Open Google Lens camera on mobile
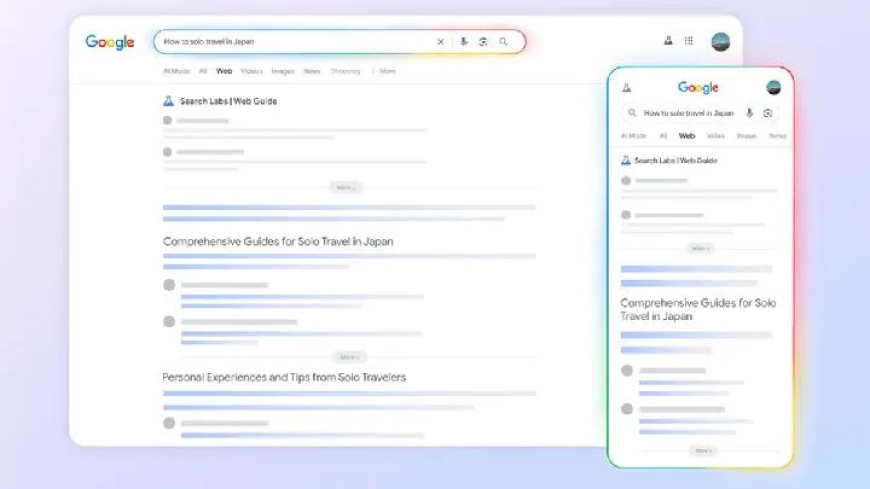Viewport: 870px width, 489px height. coord(768,113)
